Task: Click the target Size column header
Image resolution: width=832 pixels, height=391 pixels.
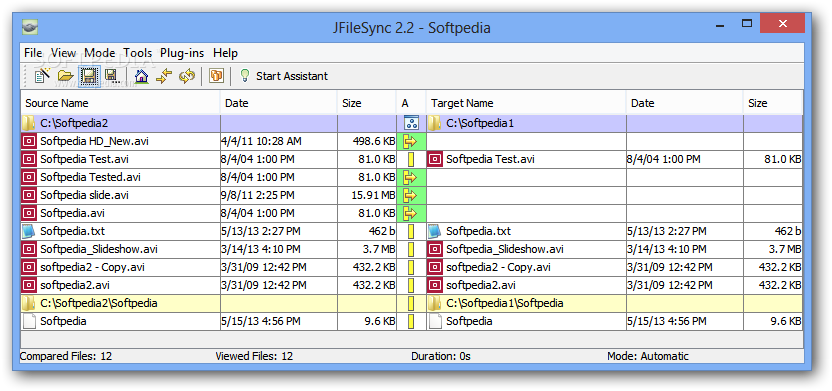Action: (773, 103)
